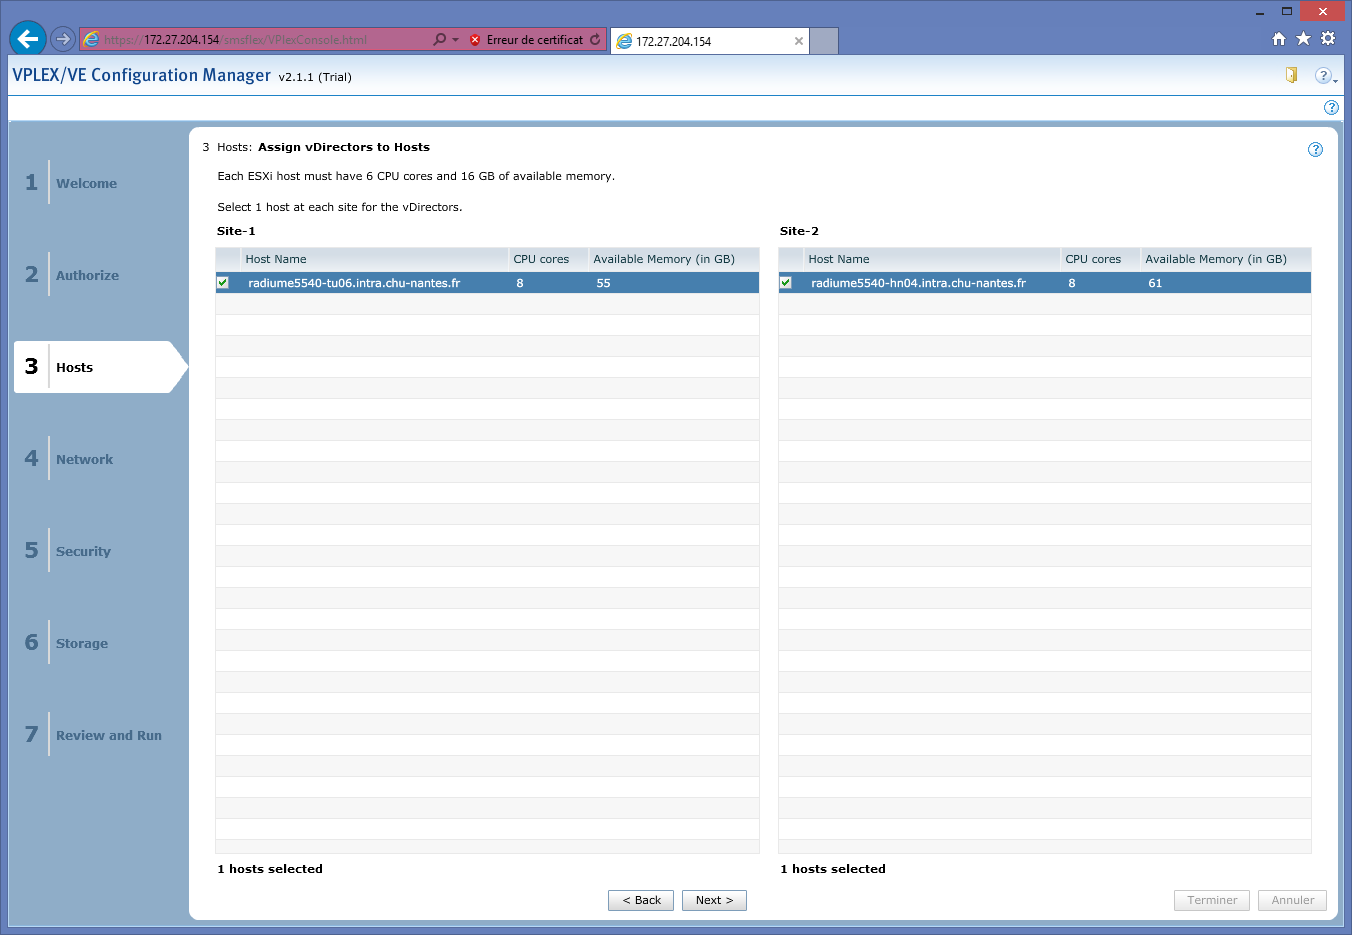Open the help icon inside the Hosts panel

coord(1315,149)
